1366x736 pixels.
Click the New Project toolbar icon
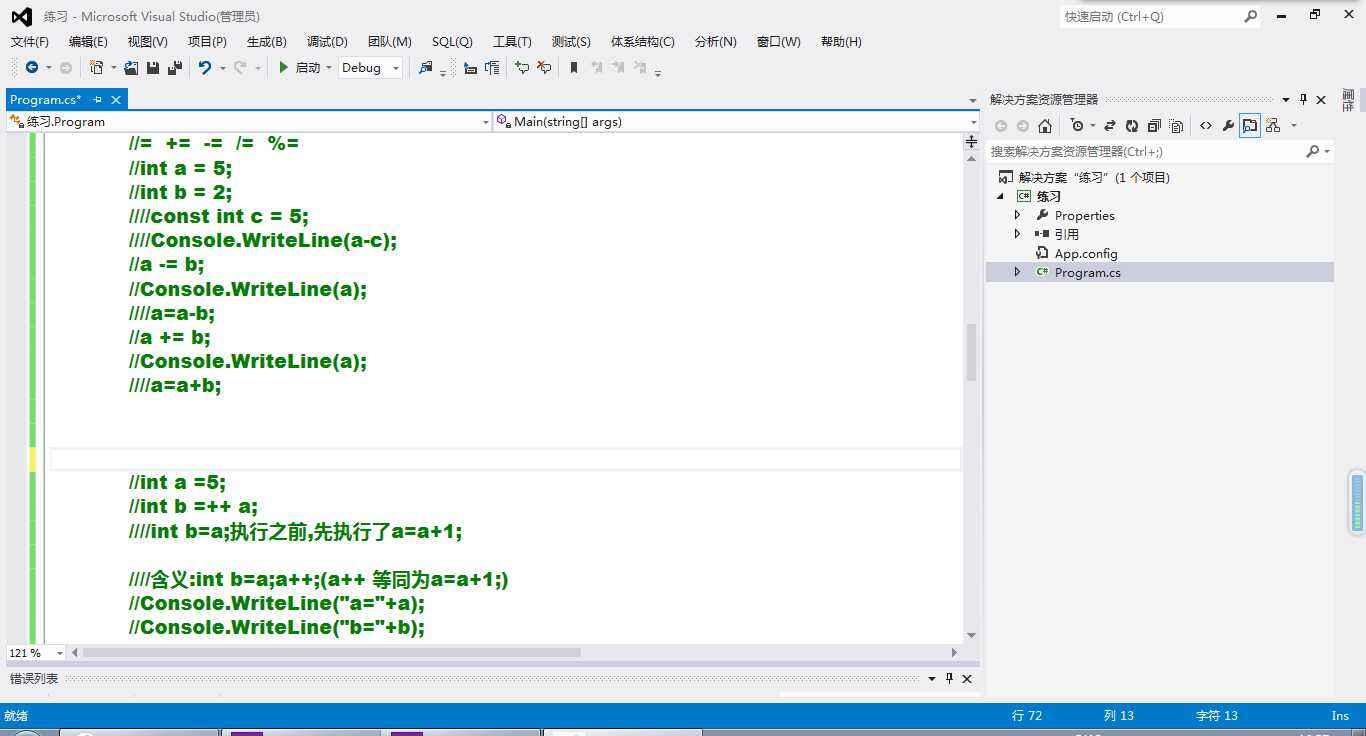click(96, 67)
